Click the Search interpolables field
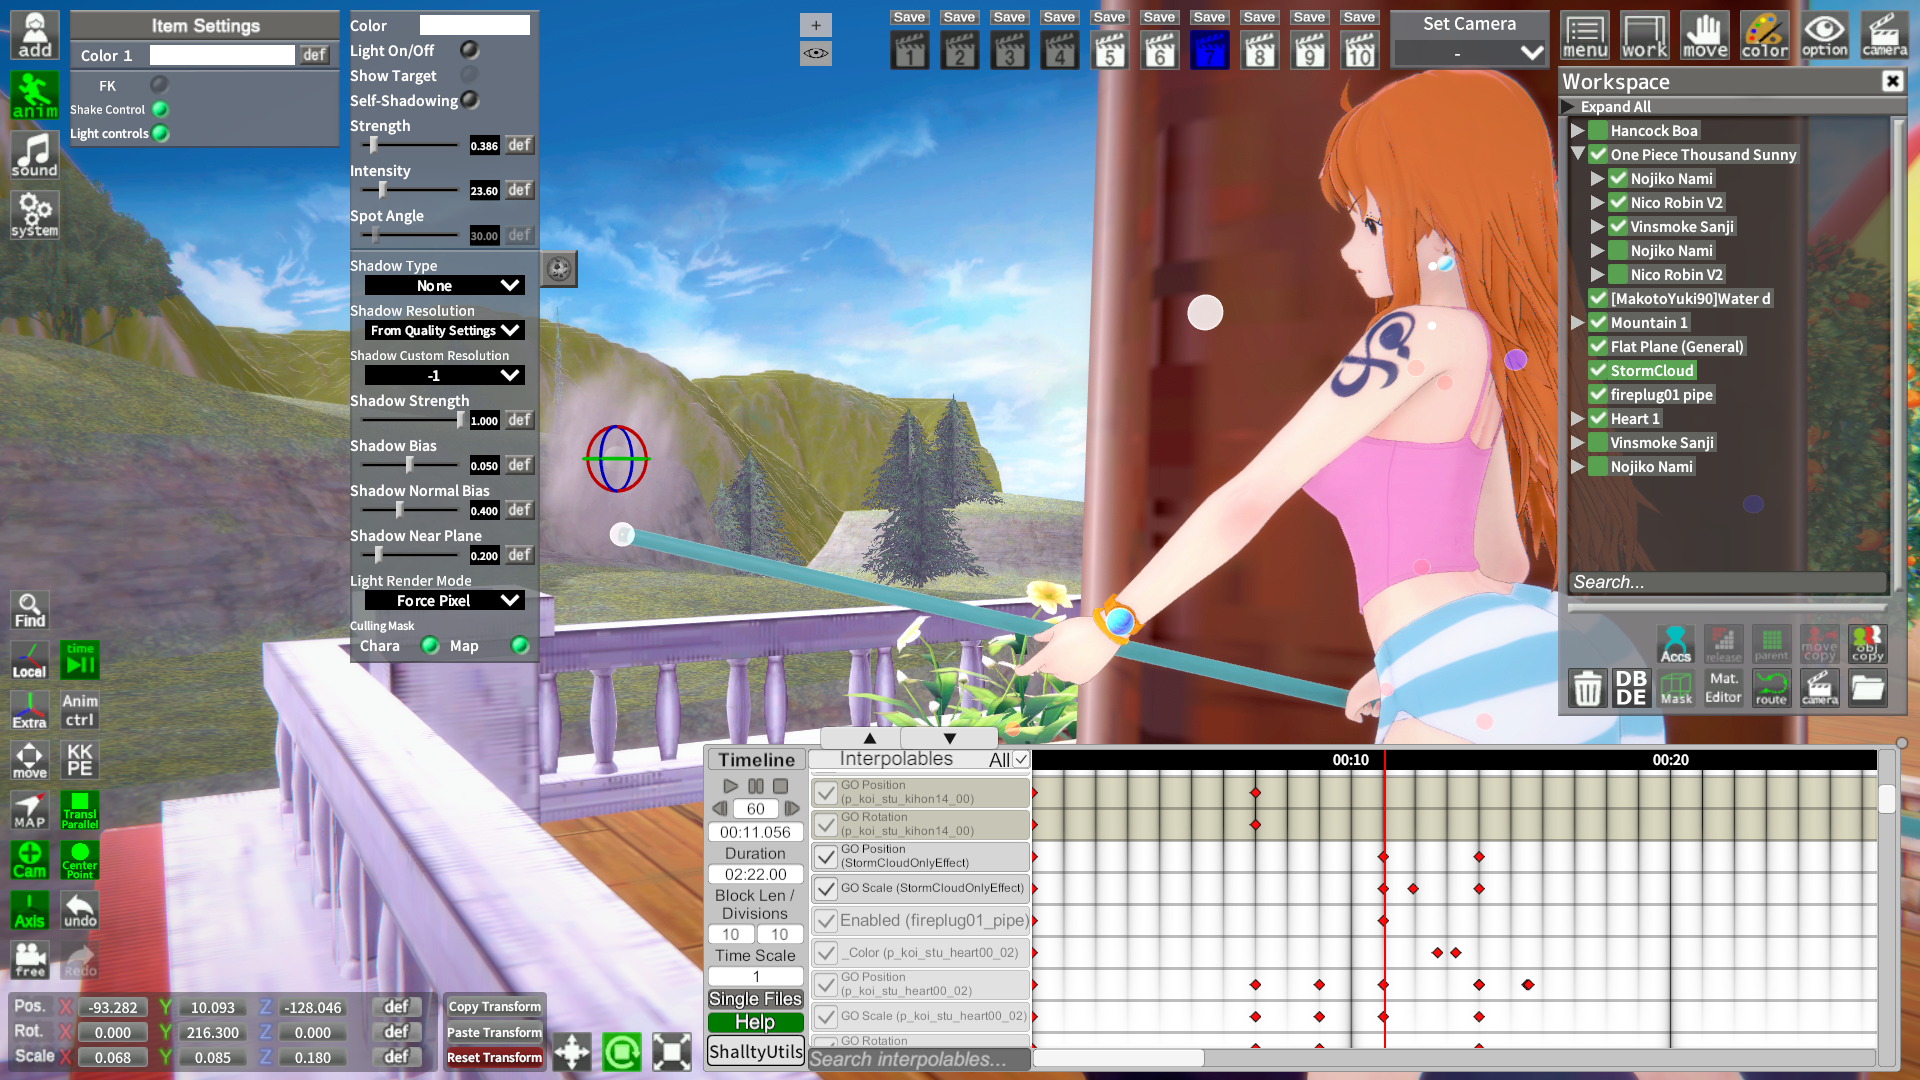Viewport: 1920px width, 1080px height. tap(919, 1059)
